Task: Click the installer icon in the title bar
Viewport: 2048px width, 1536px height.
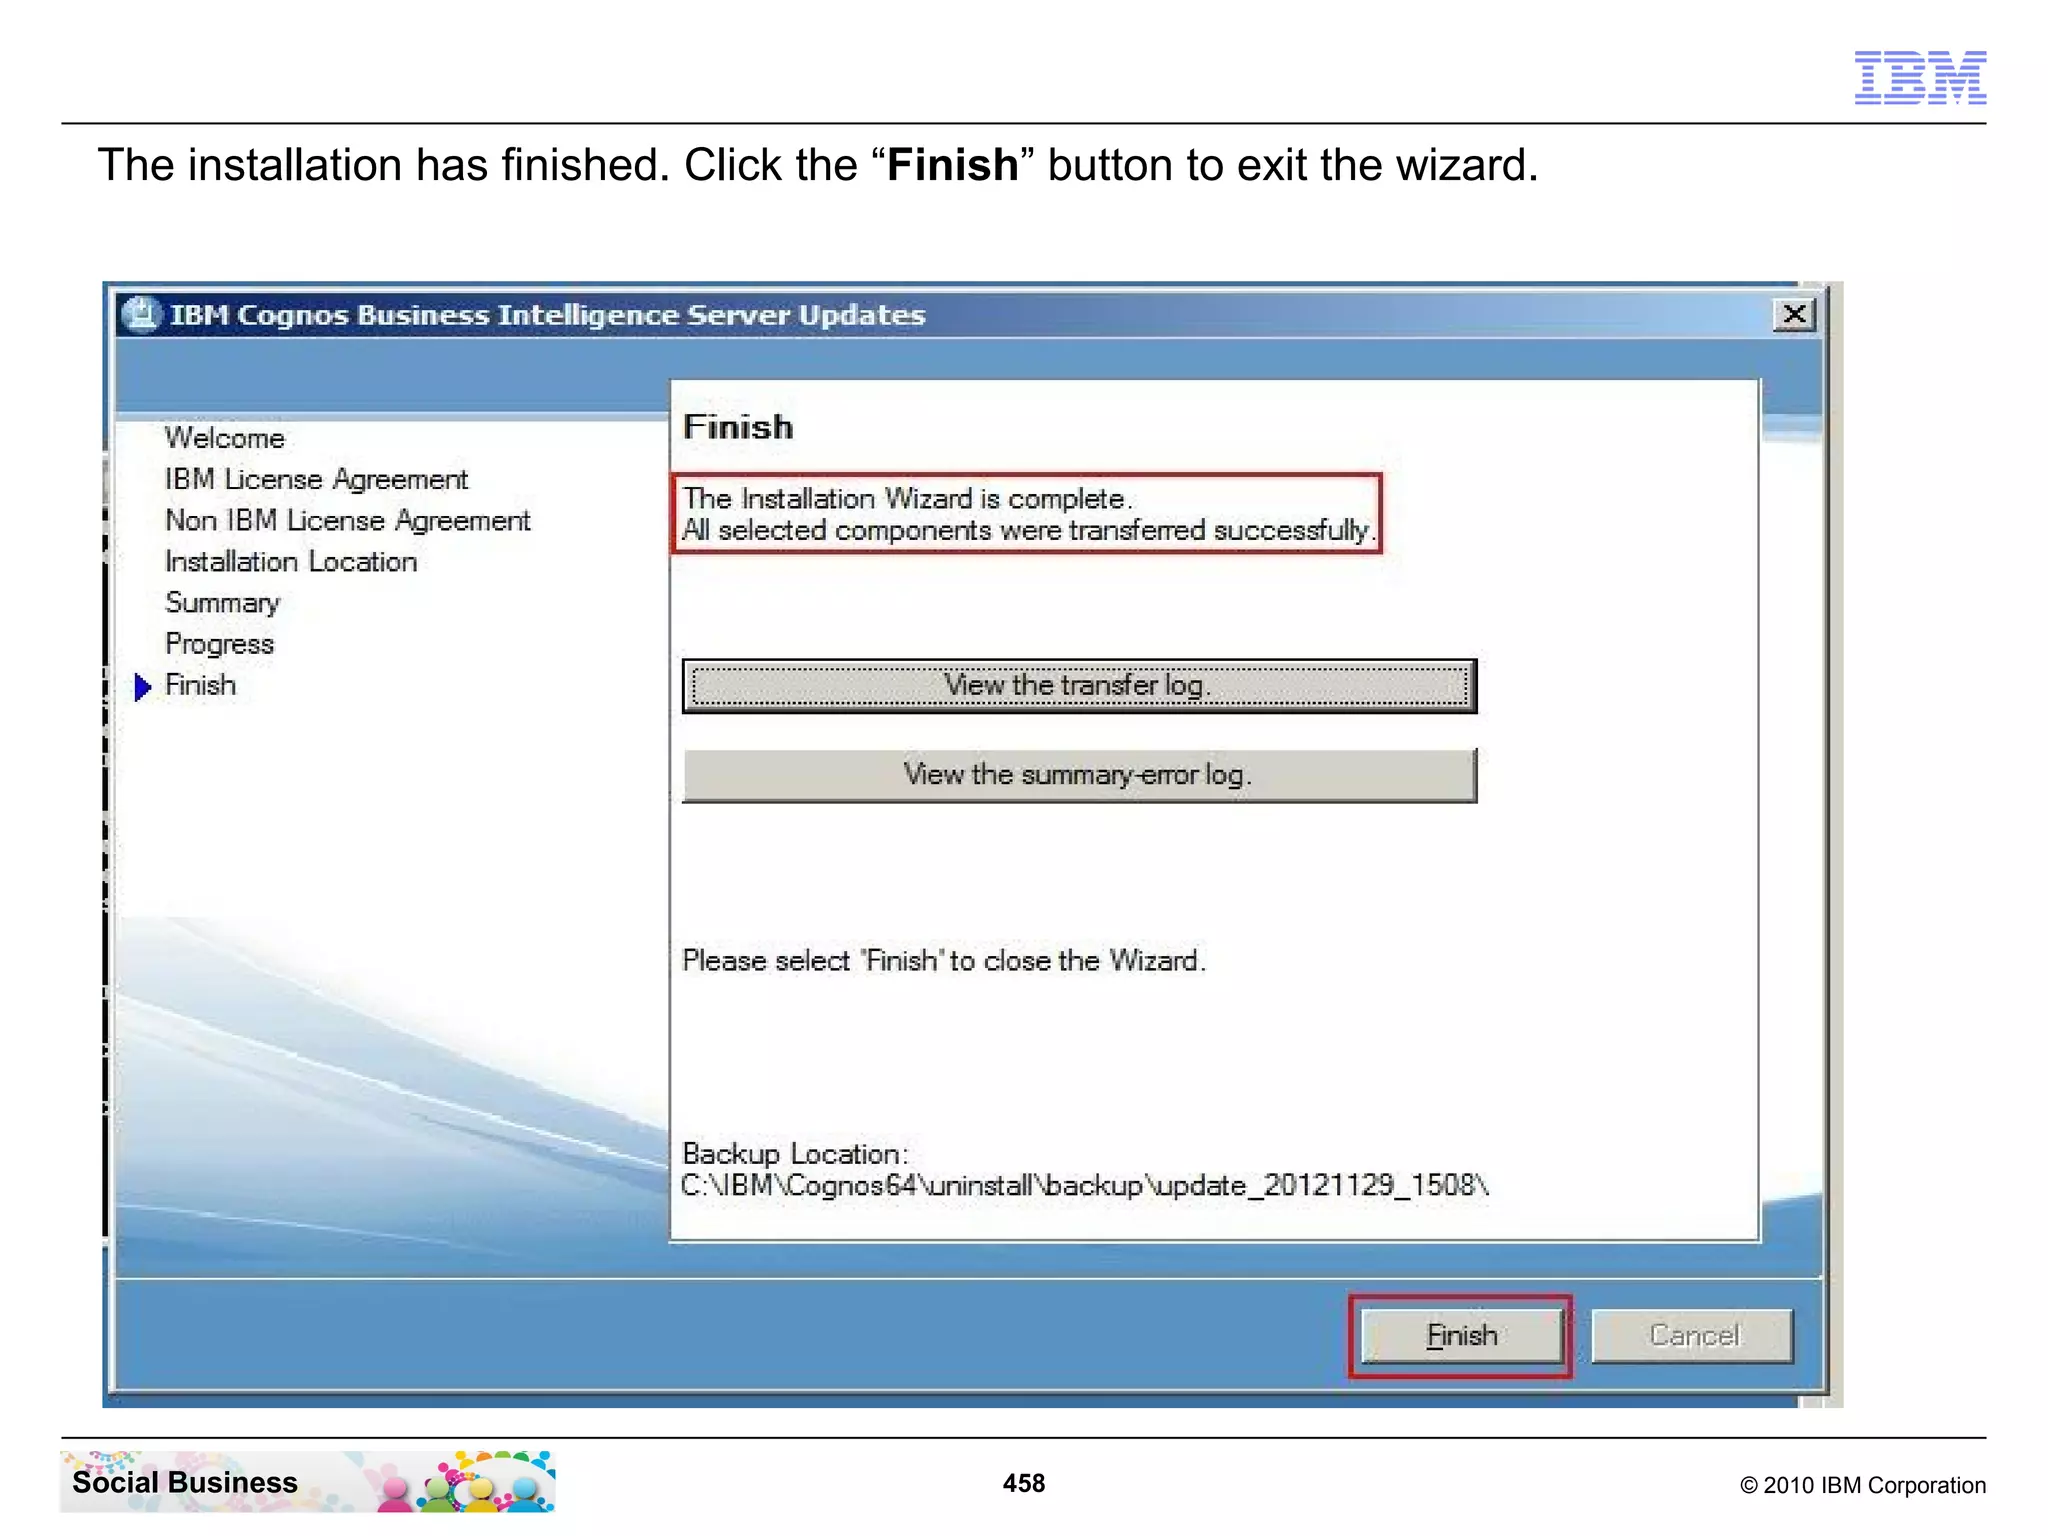Action: tap(141, 315)
